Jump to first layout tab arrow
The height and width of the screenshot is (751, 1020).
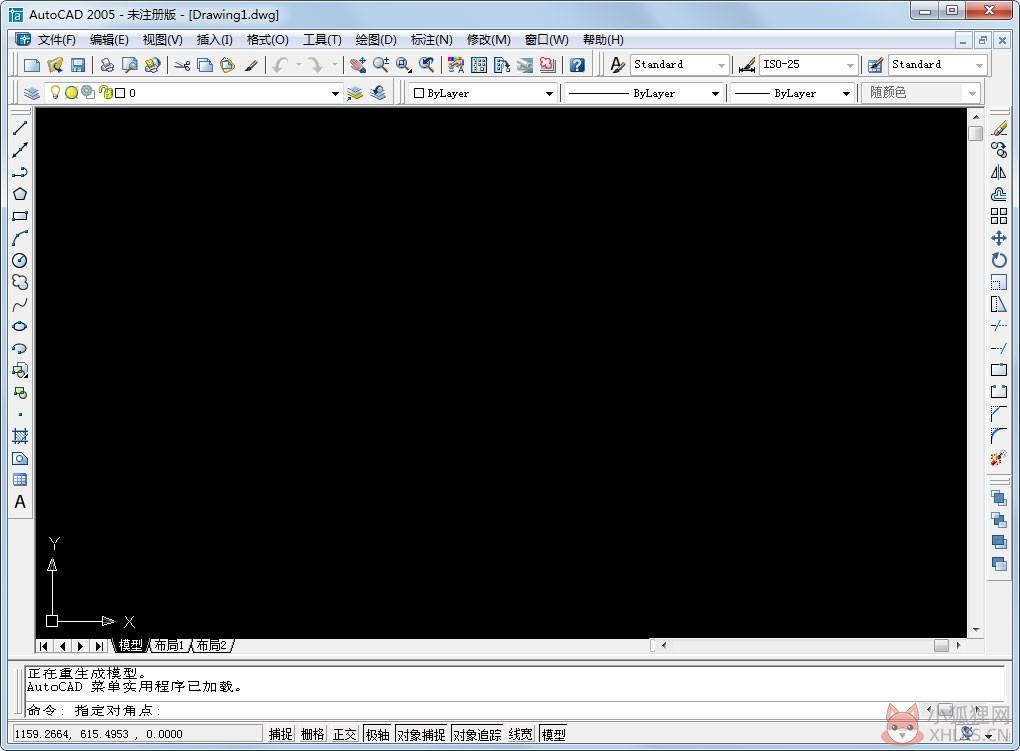pos(44,646)
